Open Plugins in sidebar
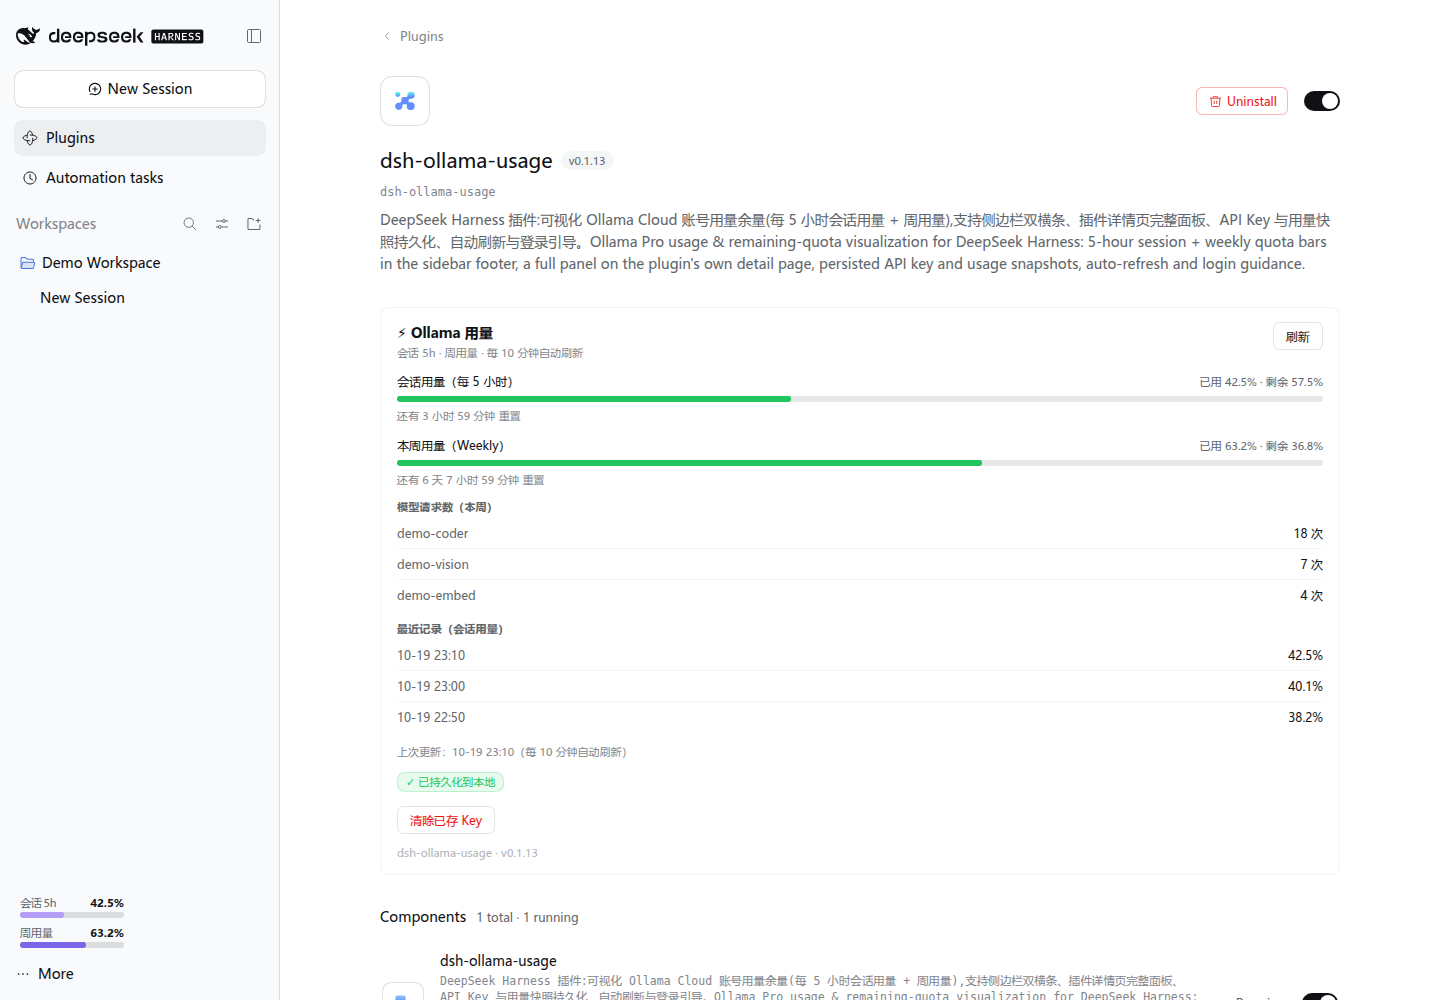The height and width of the screenshot is (1000, 1440). 140,138
